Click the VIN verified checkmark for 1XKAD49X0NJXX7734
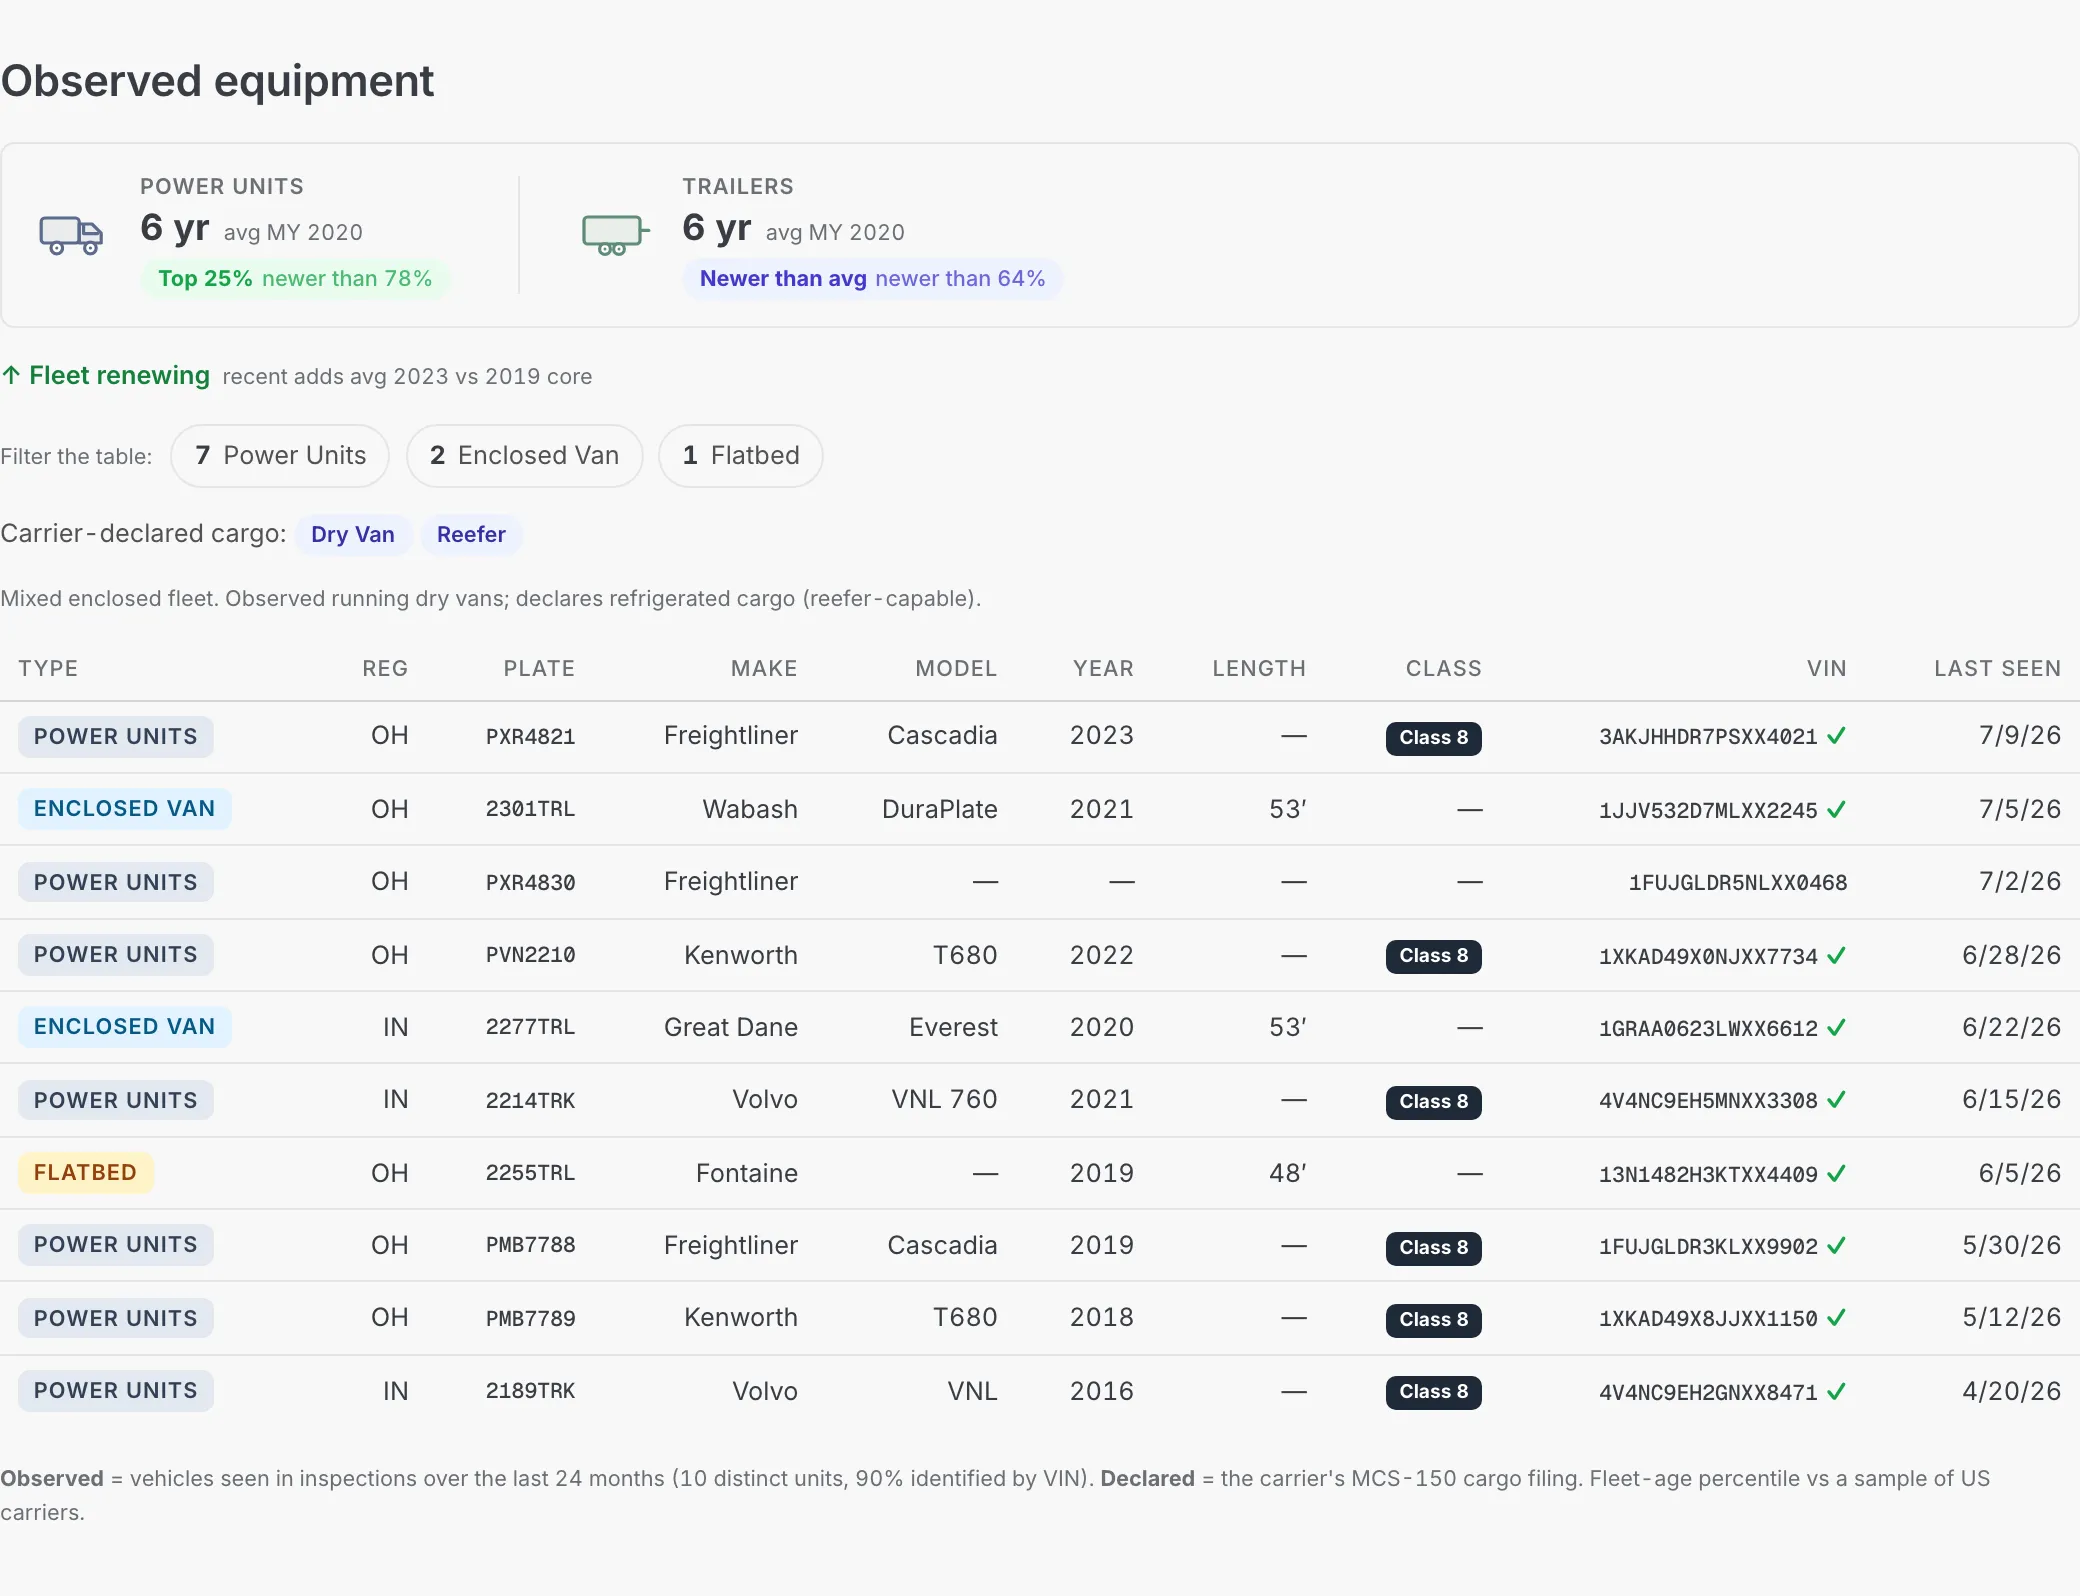Viewport: 2080px width, 1596px height. (1837, 956)
